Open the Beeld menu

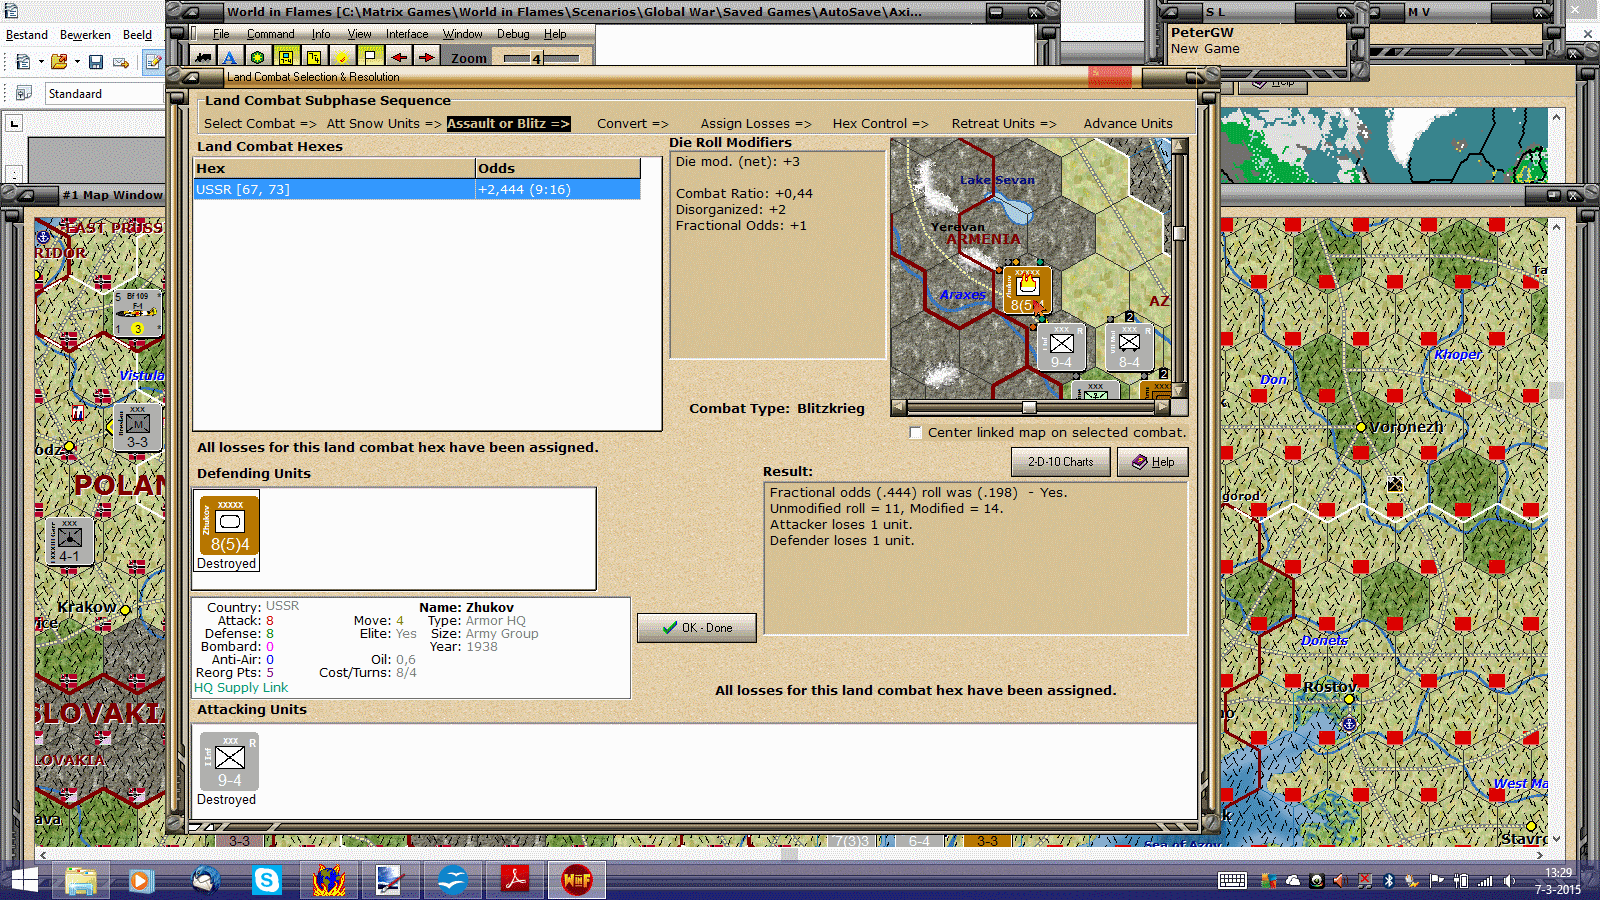(137, 35)
